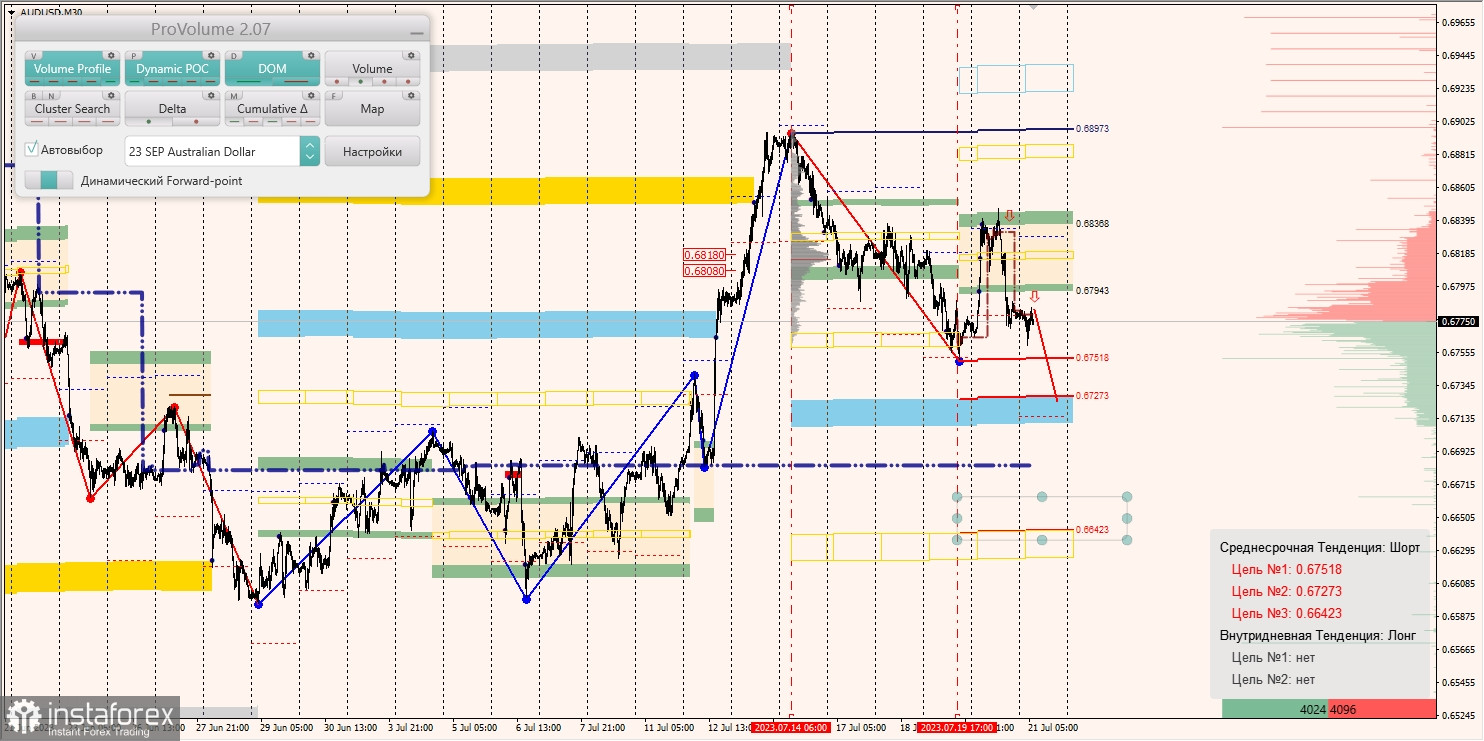The width and height of the screenshot is (1484, 741).
Task: Click the contract dropdown stepper arrows
Action: pos(310,151)
